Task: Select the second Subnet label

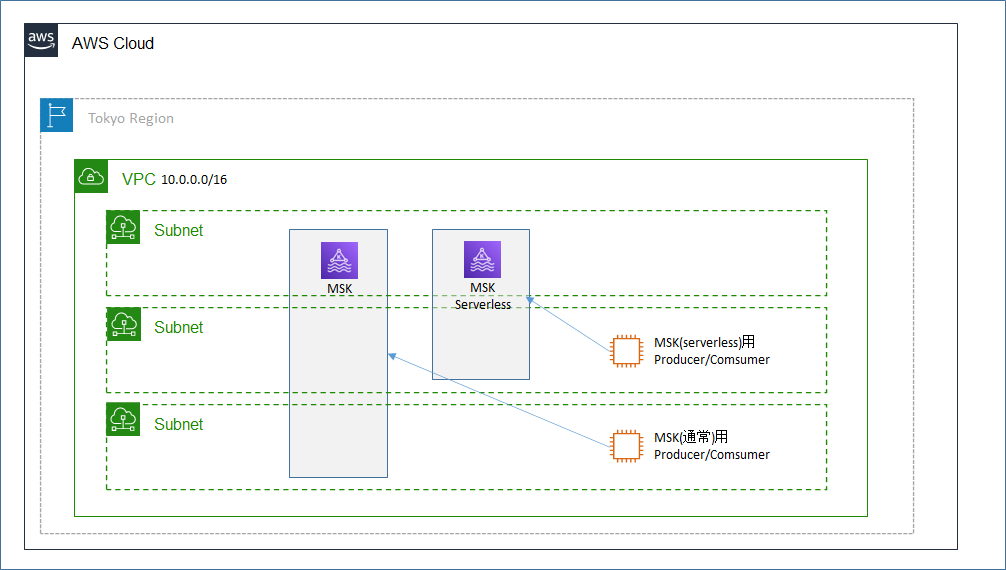Action: (x=178, y=327)
